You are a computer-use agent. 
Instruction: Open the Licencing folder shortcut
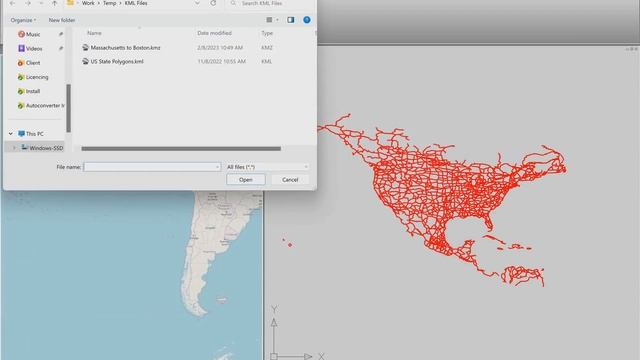(x=37, y=77)
